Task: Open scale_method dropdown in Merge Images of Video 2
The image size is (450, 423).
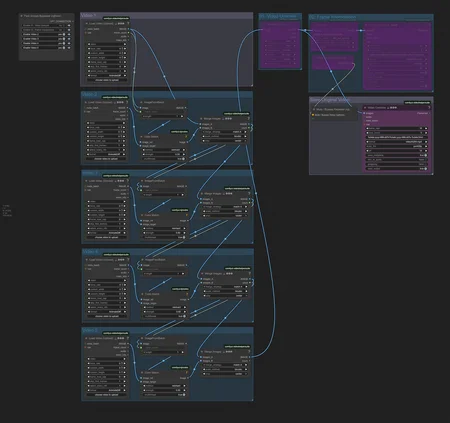Action: pos(224,136)
